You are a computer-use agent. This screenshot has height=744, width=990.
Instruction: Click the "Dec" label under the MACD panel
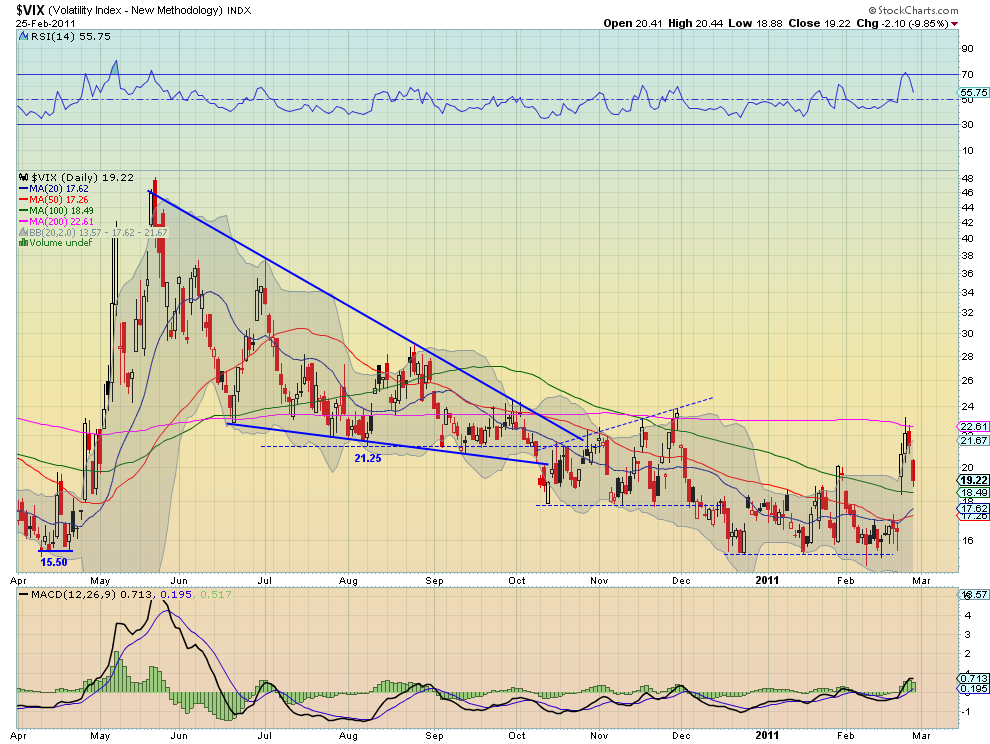(681, 736)
